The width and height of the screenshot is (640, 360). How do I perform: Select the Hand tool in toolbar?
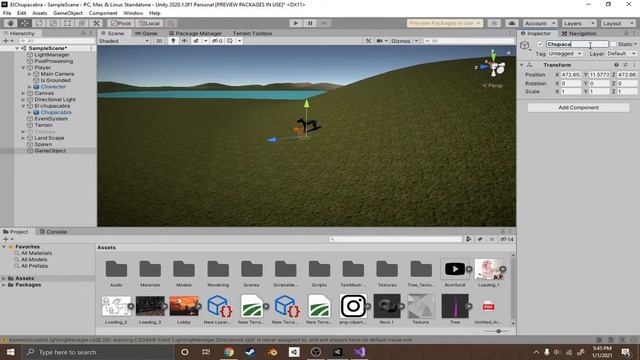(x=11, y=23)
